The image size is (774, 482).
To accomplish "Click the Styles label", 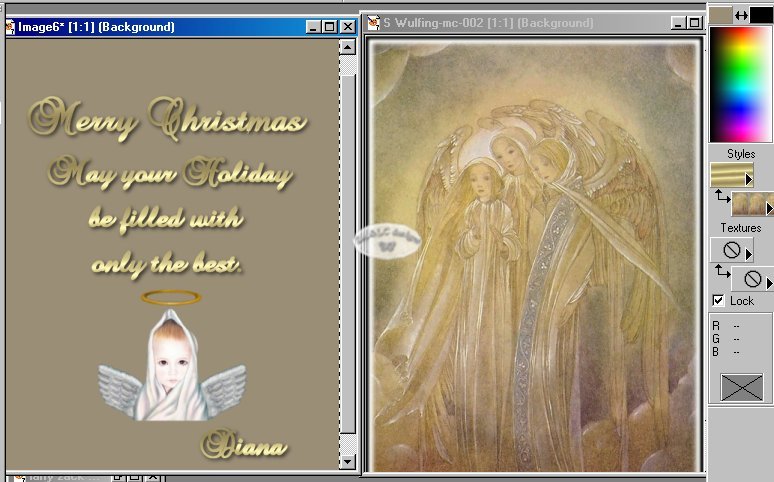I will [741, 154].
